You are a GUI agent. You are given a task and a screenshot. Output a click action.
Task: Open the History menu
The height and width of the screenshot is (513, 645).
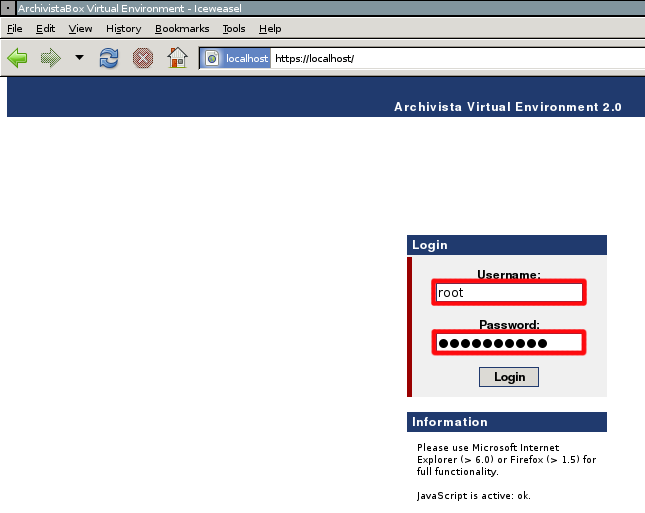tap(123, 28)
